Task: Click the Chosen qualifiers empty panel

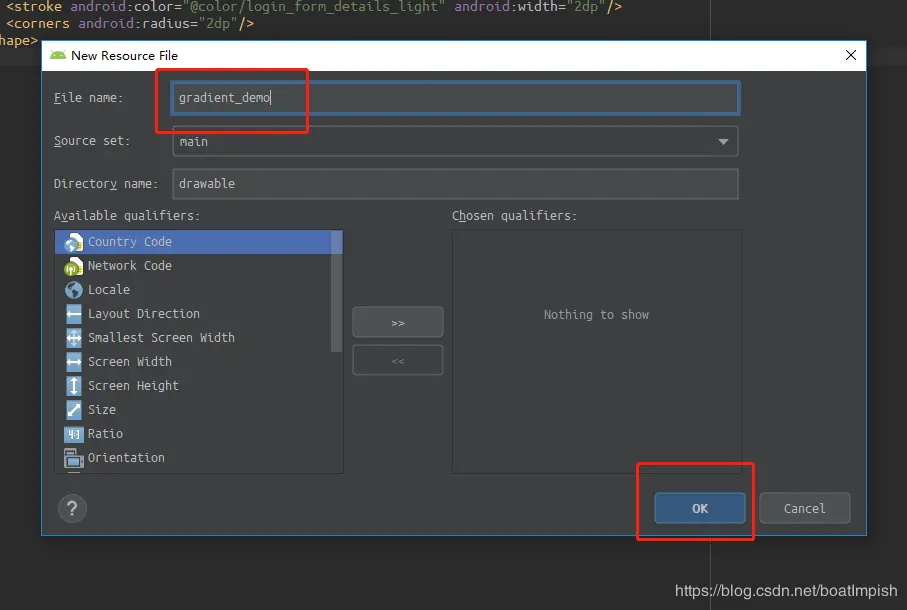Action: tap(596, 352)
